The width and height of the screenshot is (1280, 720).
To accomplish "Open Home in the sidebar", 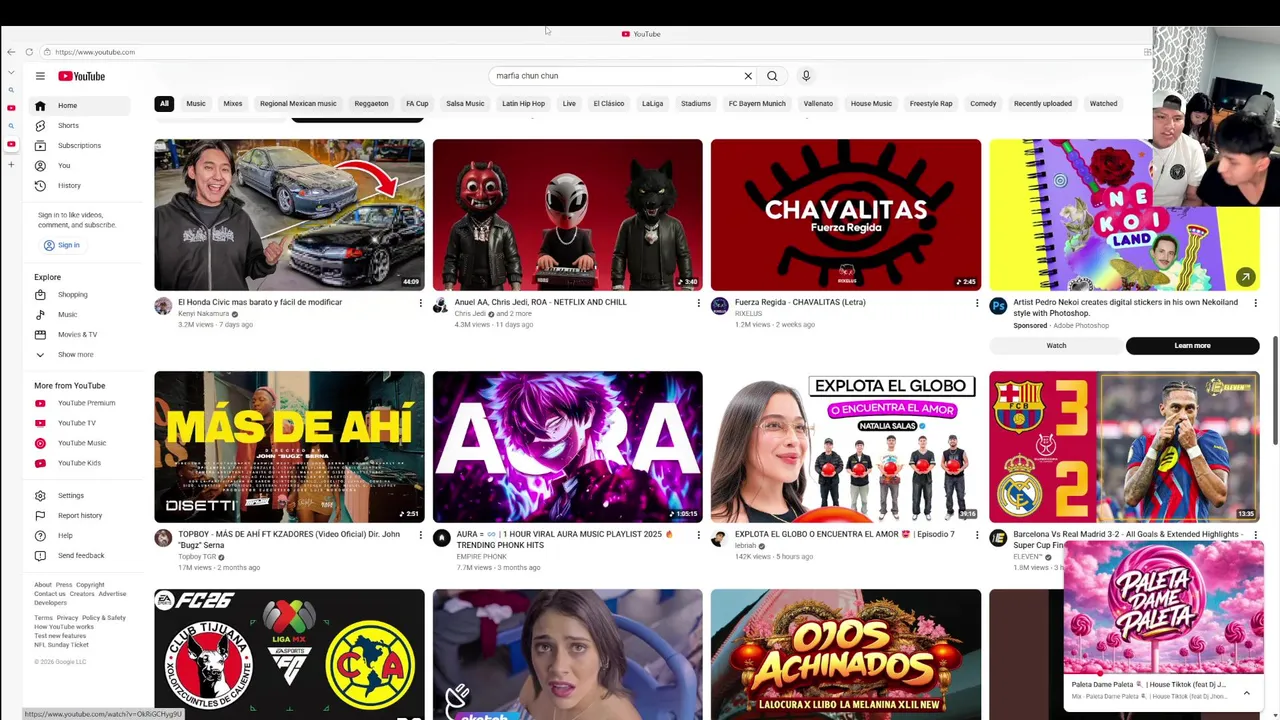I will pyautogui.click(x=80, y=105).
